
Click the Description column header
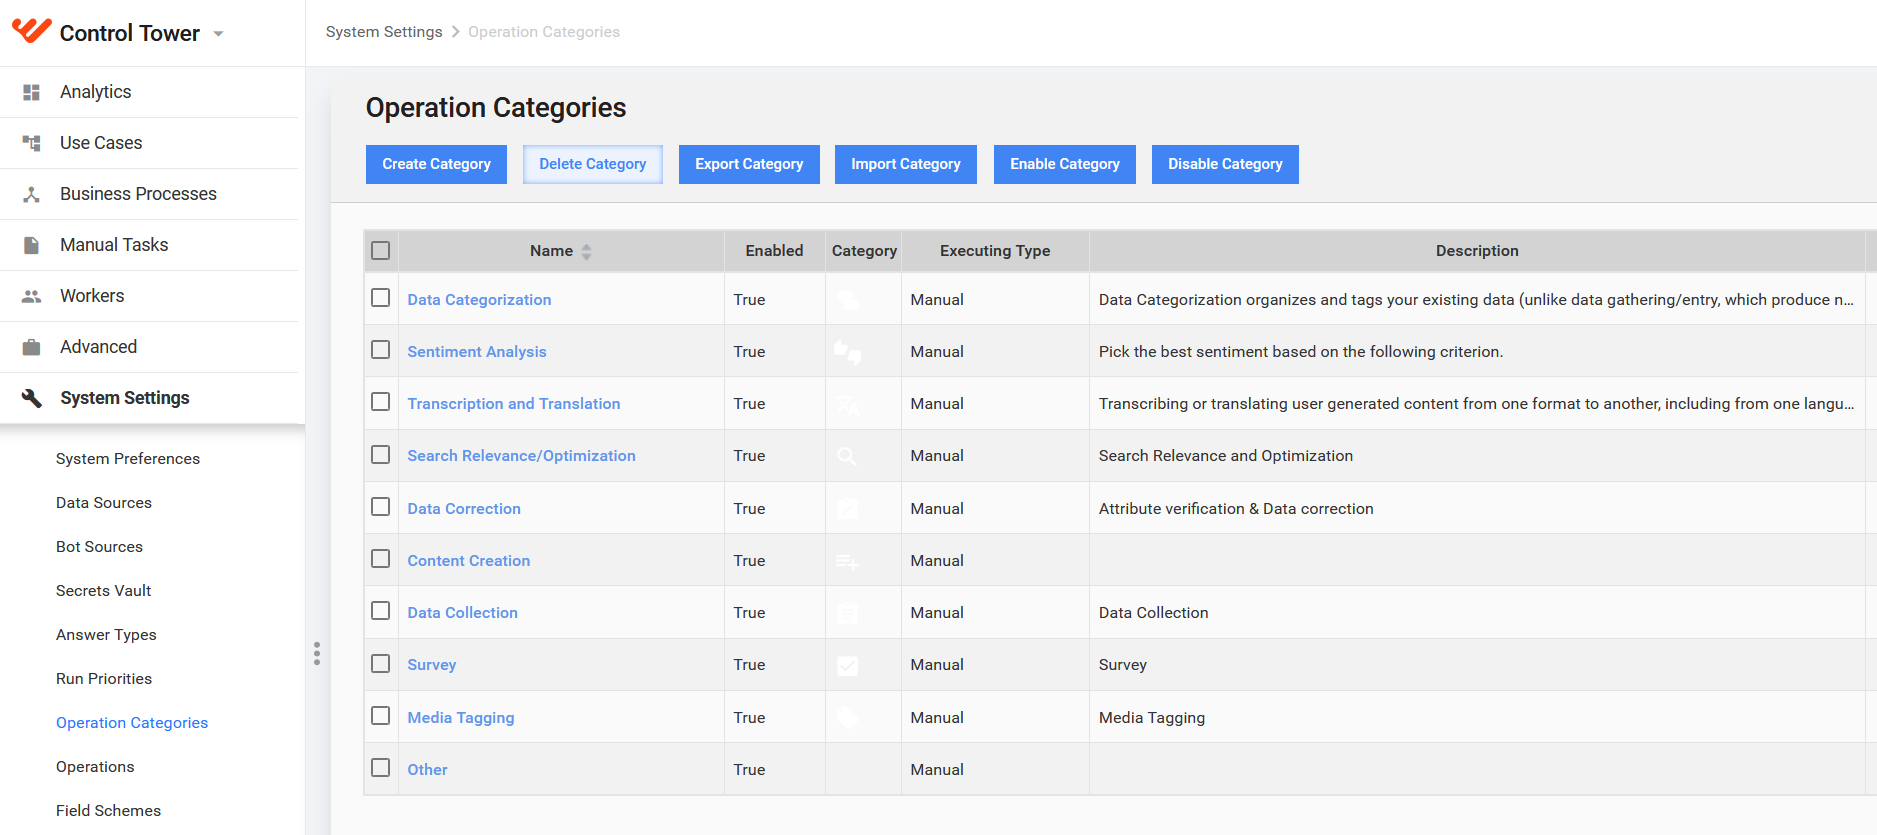point(1477,251)
